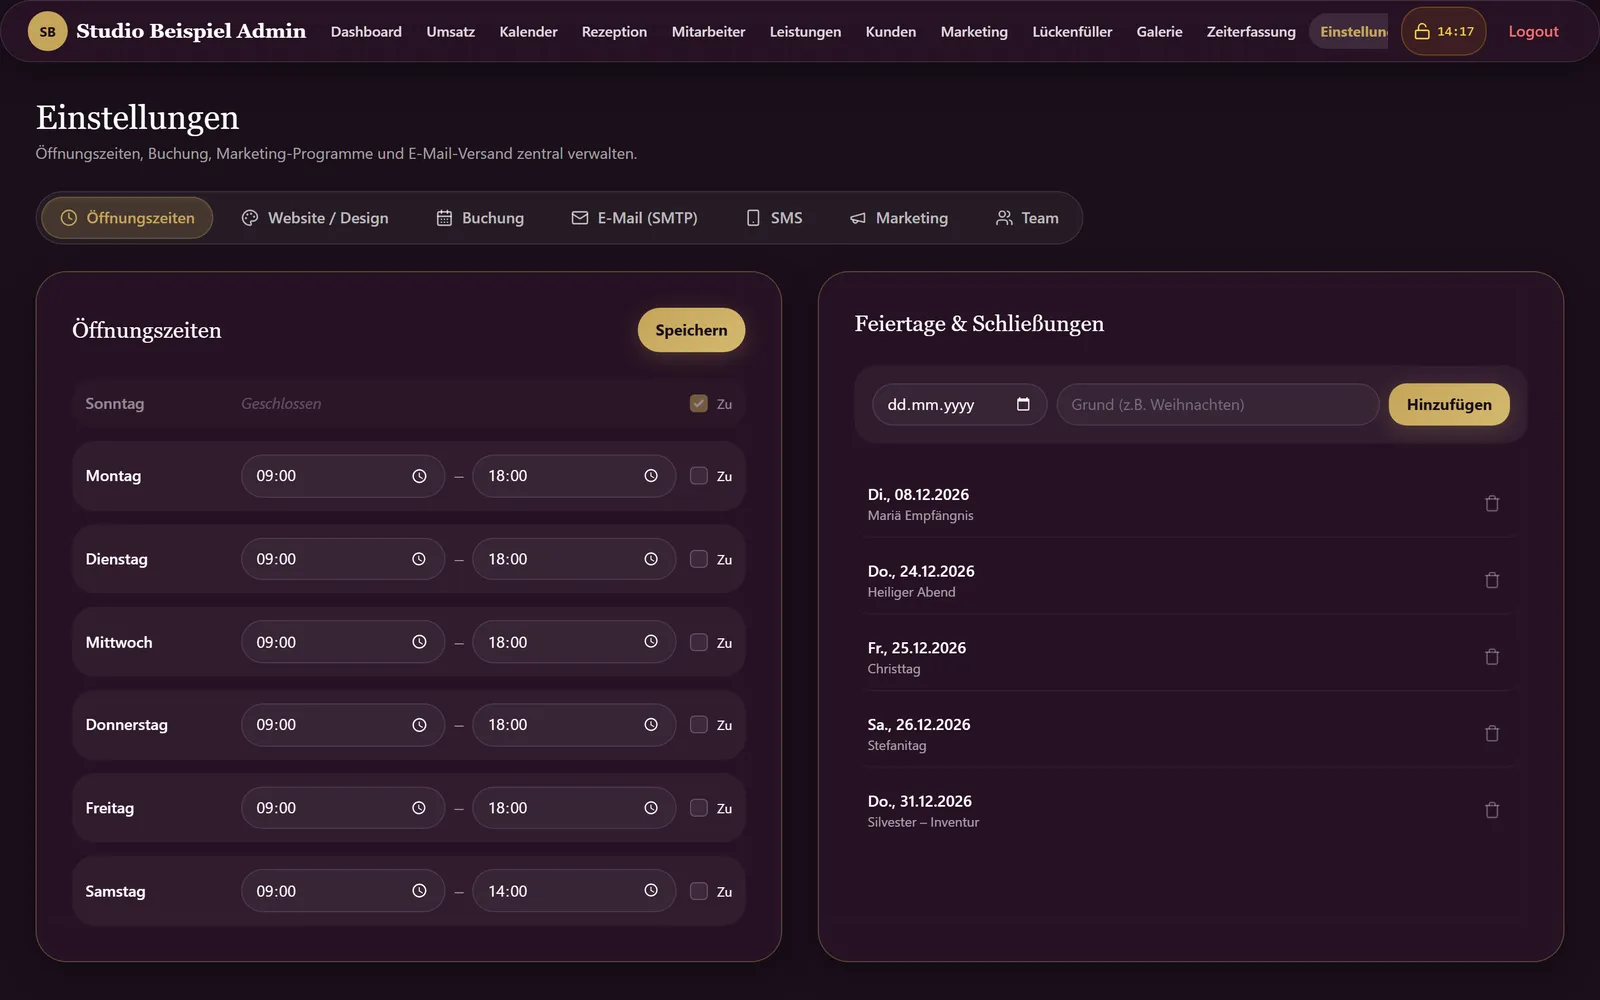Open clock picker for Mittwoch closing time
Screen dimensions: 1600x1000
[x=651, y=642]
